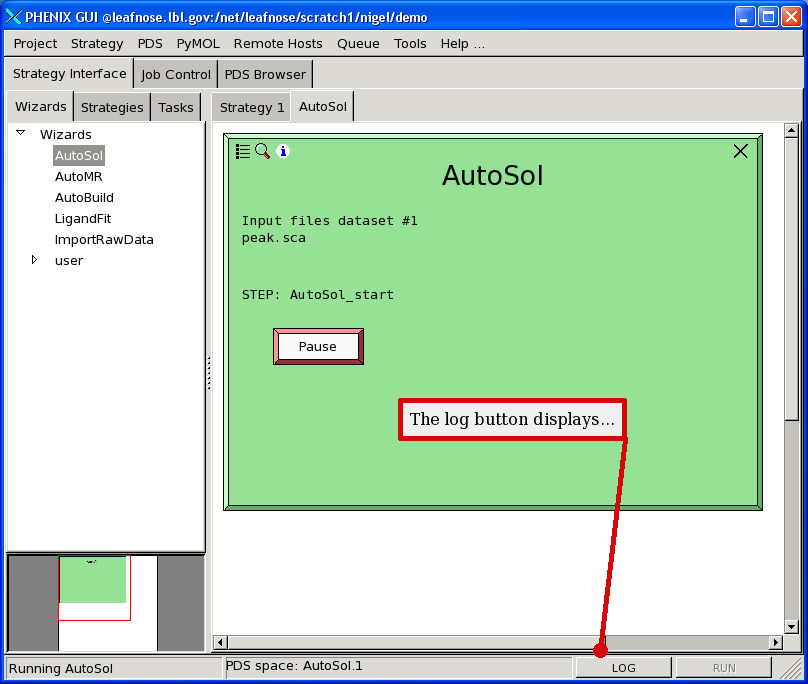The width and height of the screenshot is (808, 684).
Task: Click the magnifying glass icon in AutoSol panel
Action: [262, 151]
